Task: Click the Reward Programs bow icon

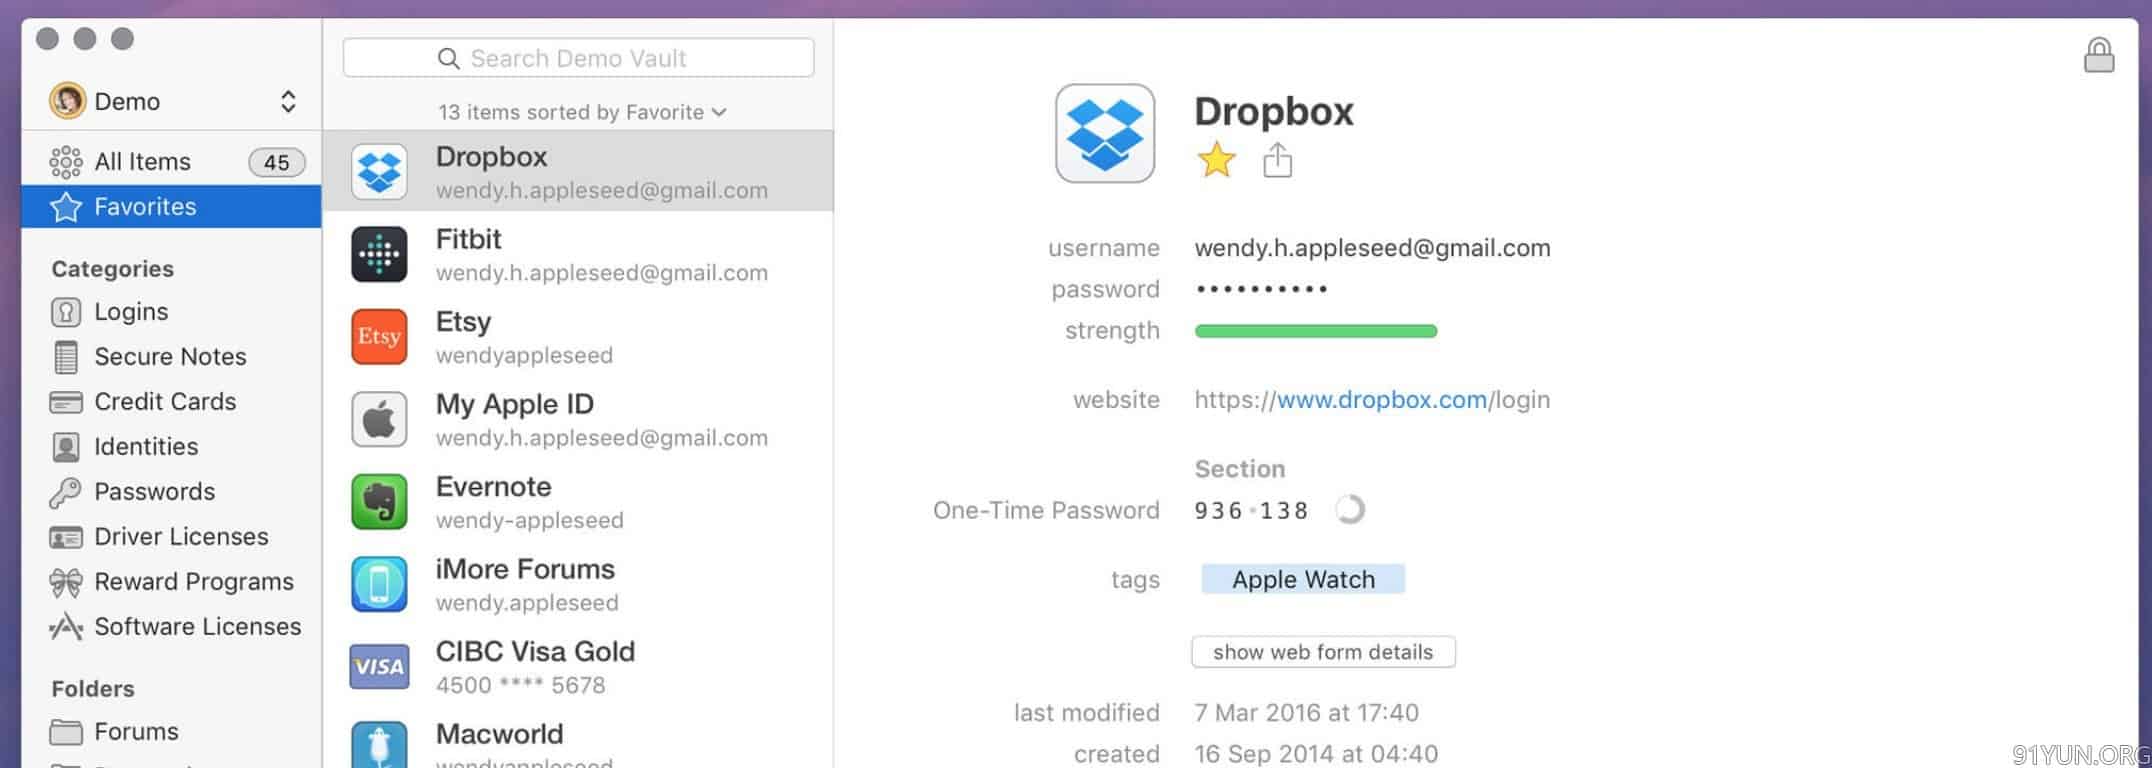Action: coord(65,582)
